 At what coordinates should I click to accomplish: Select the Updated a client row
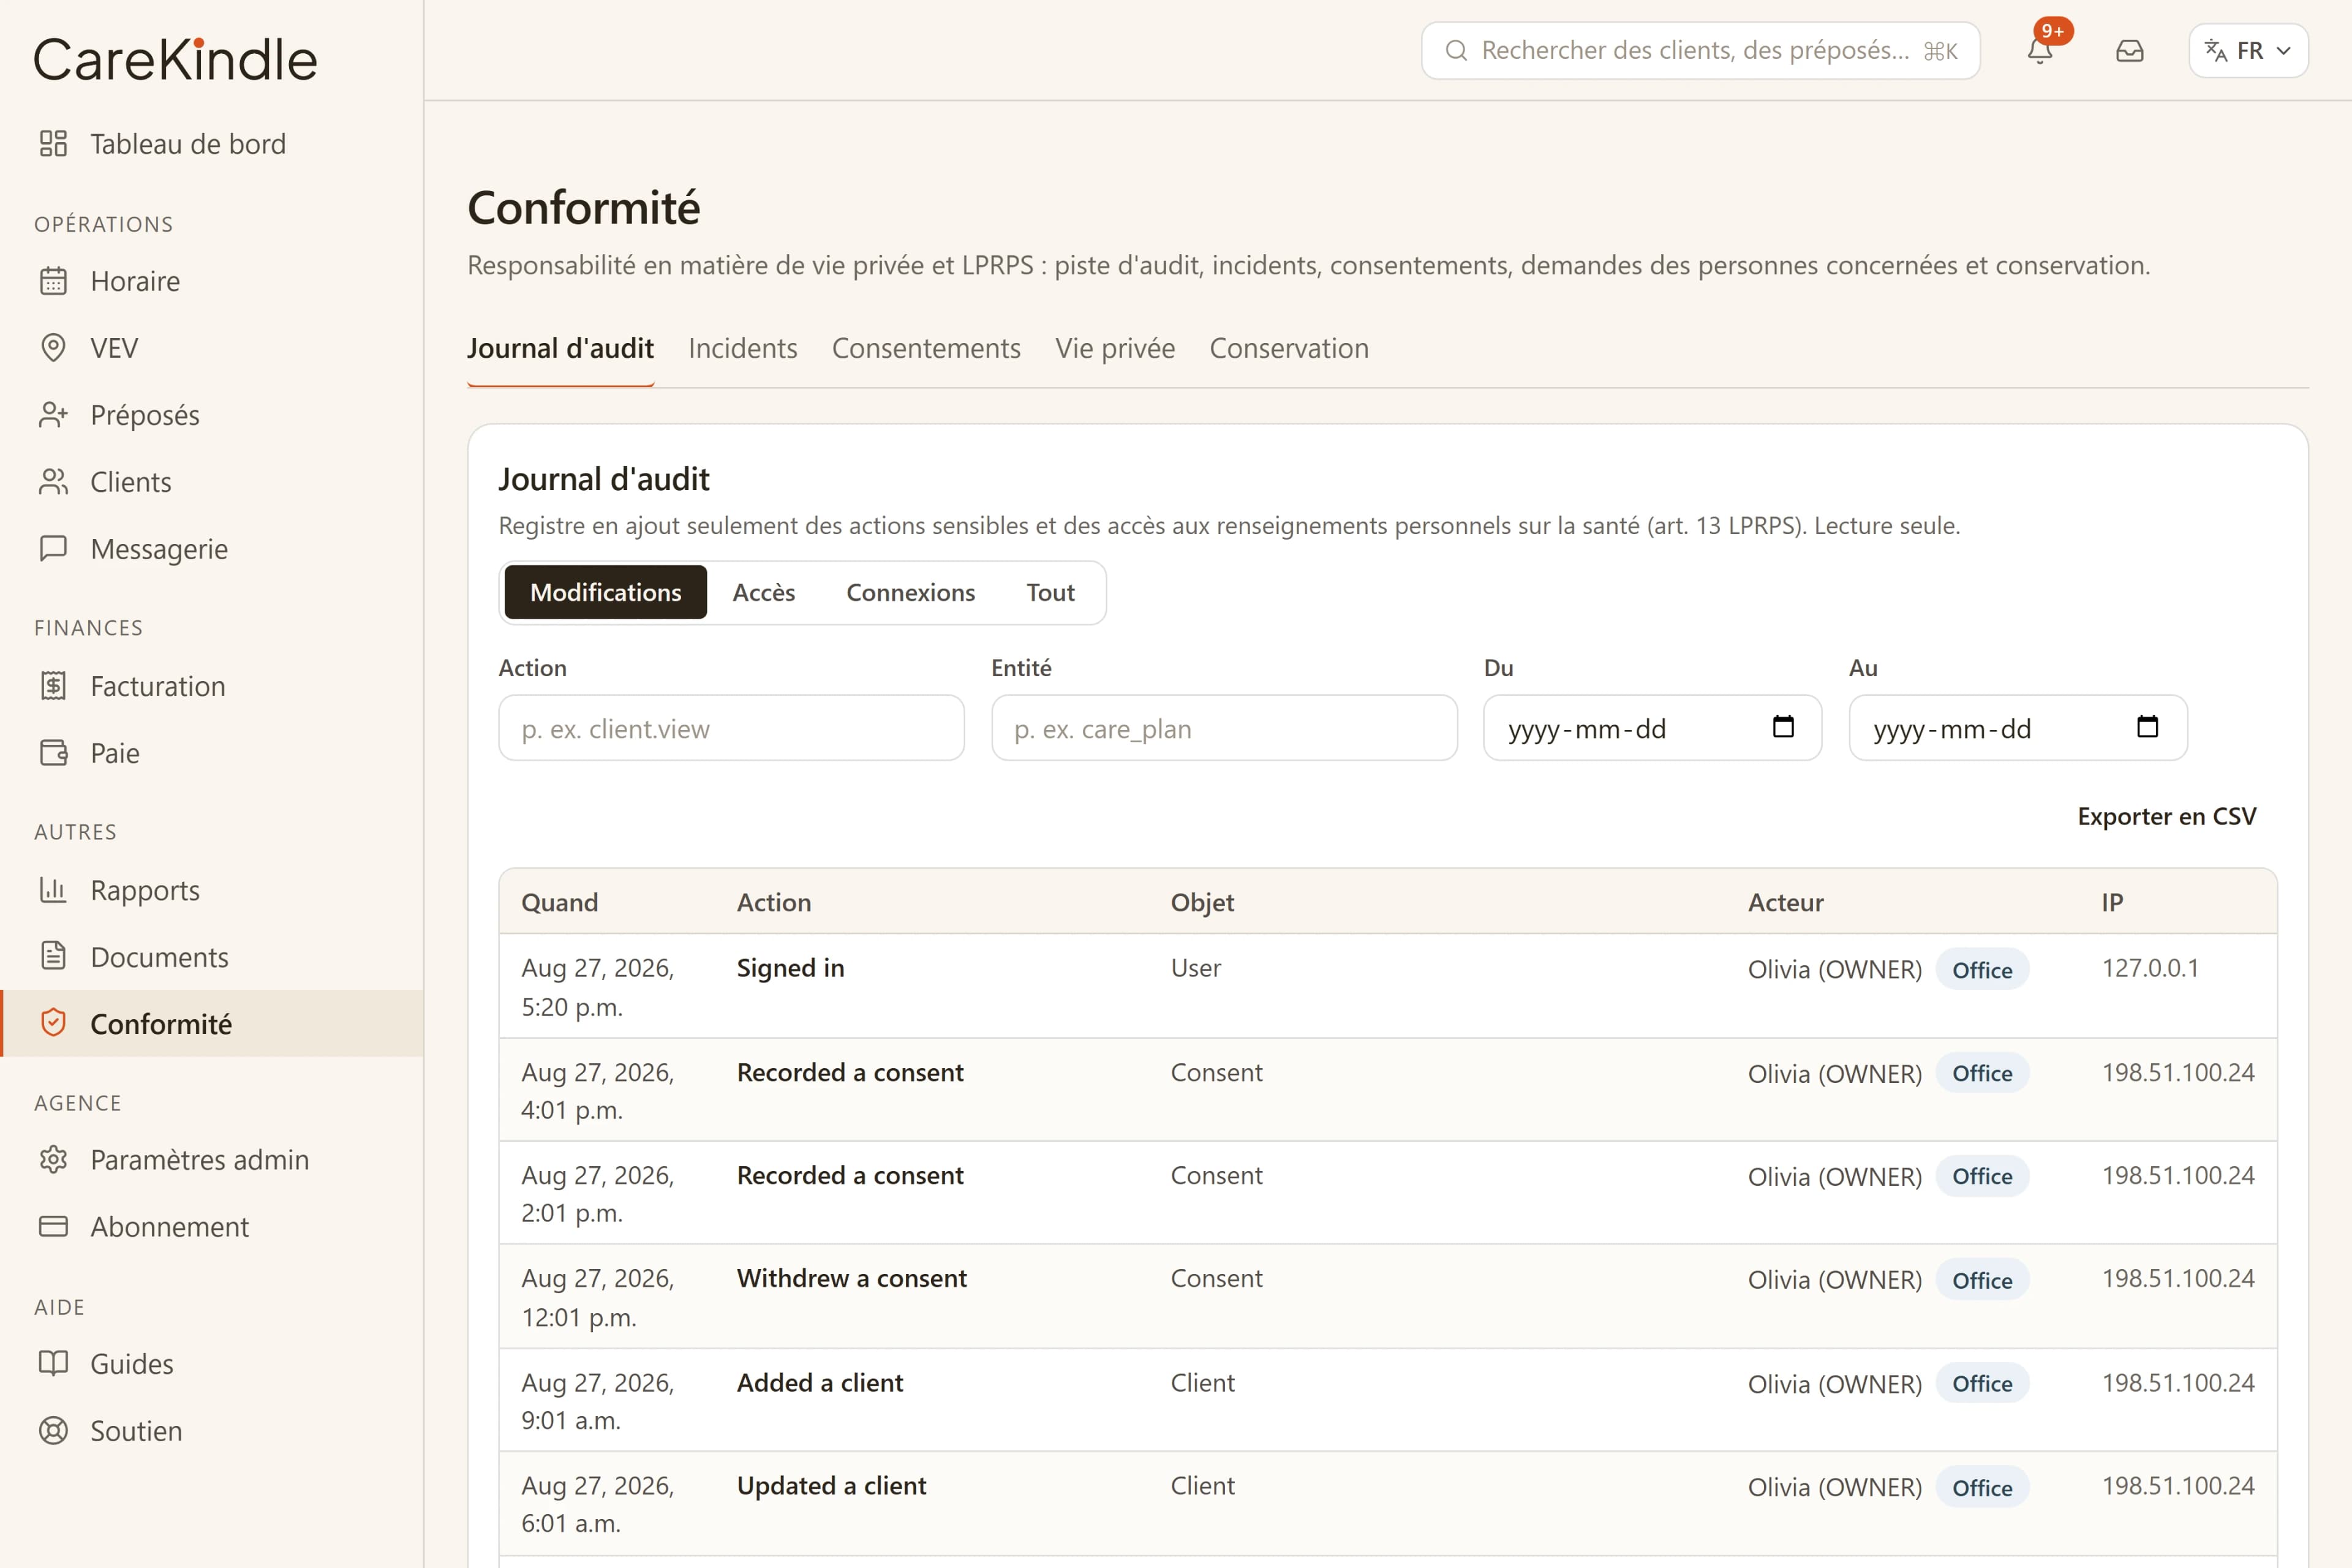pos(1388,1504)
